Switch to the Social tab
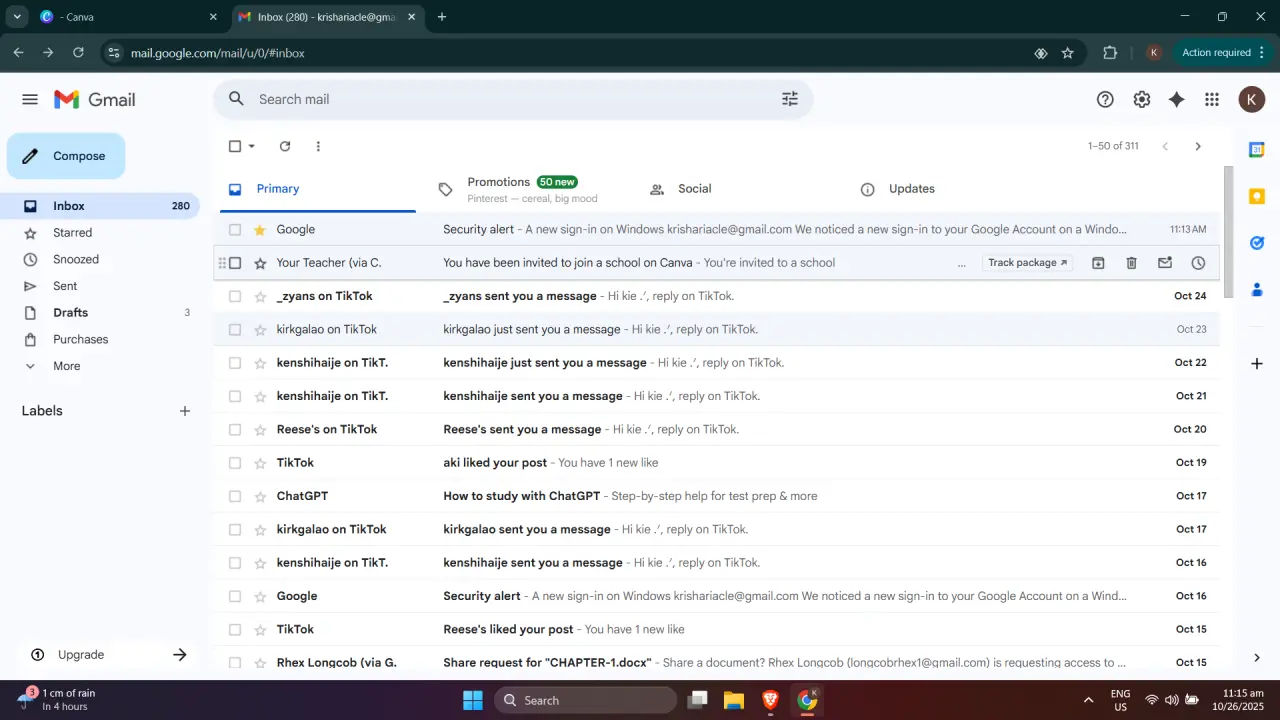 740,189
